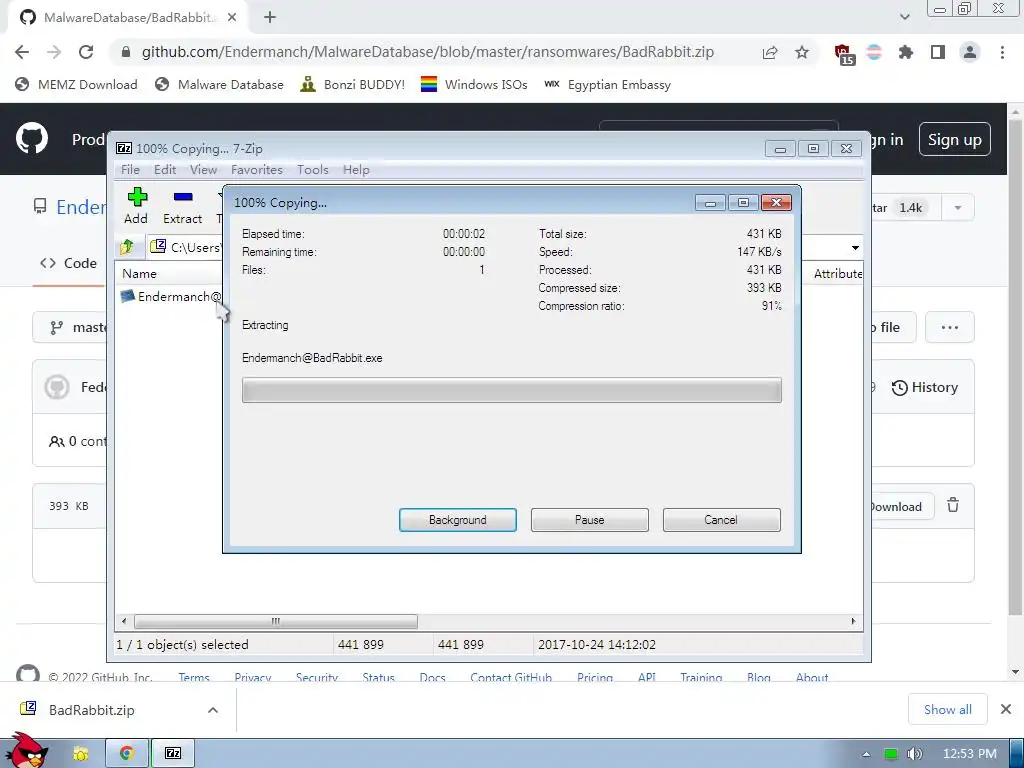Toggle the Chrome side panel icon
The width and height of the screenshot is (1024, 768).
[938, 52]
